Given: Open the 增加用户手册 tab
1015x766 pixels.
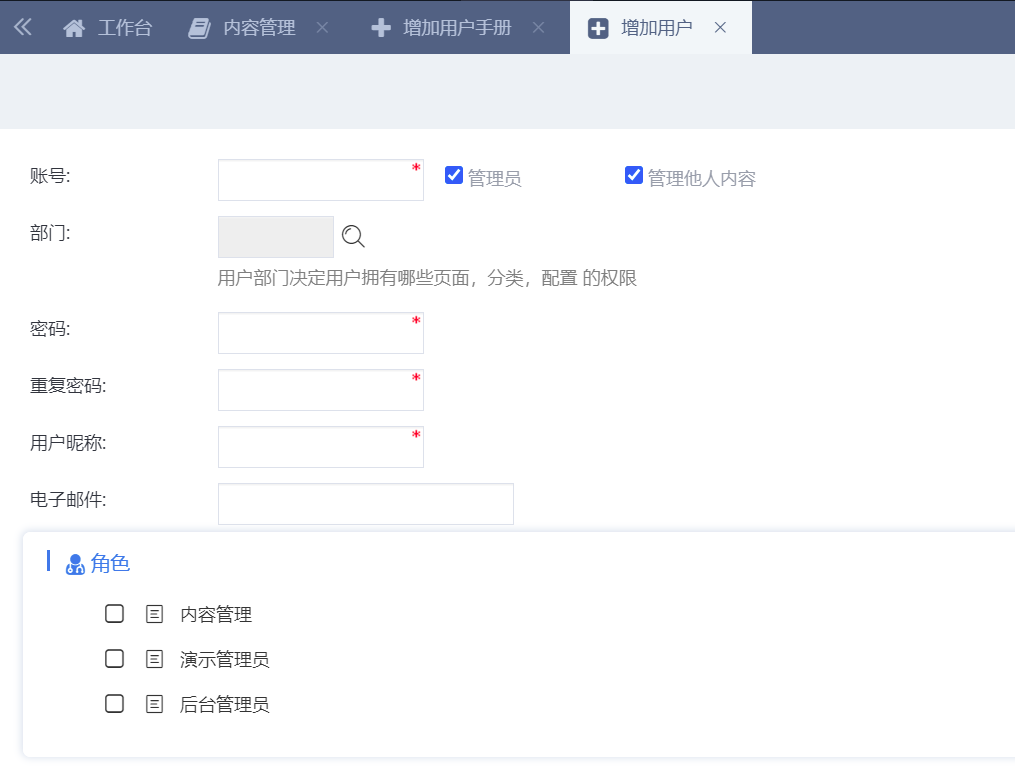Looking at the screenshot, I should pos(443,28).
